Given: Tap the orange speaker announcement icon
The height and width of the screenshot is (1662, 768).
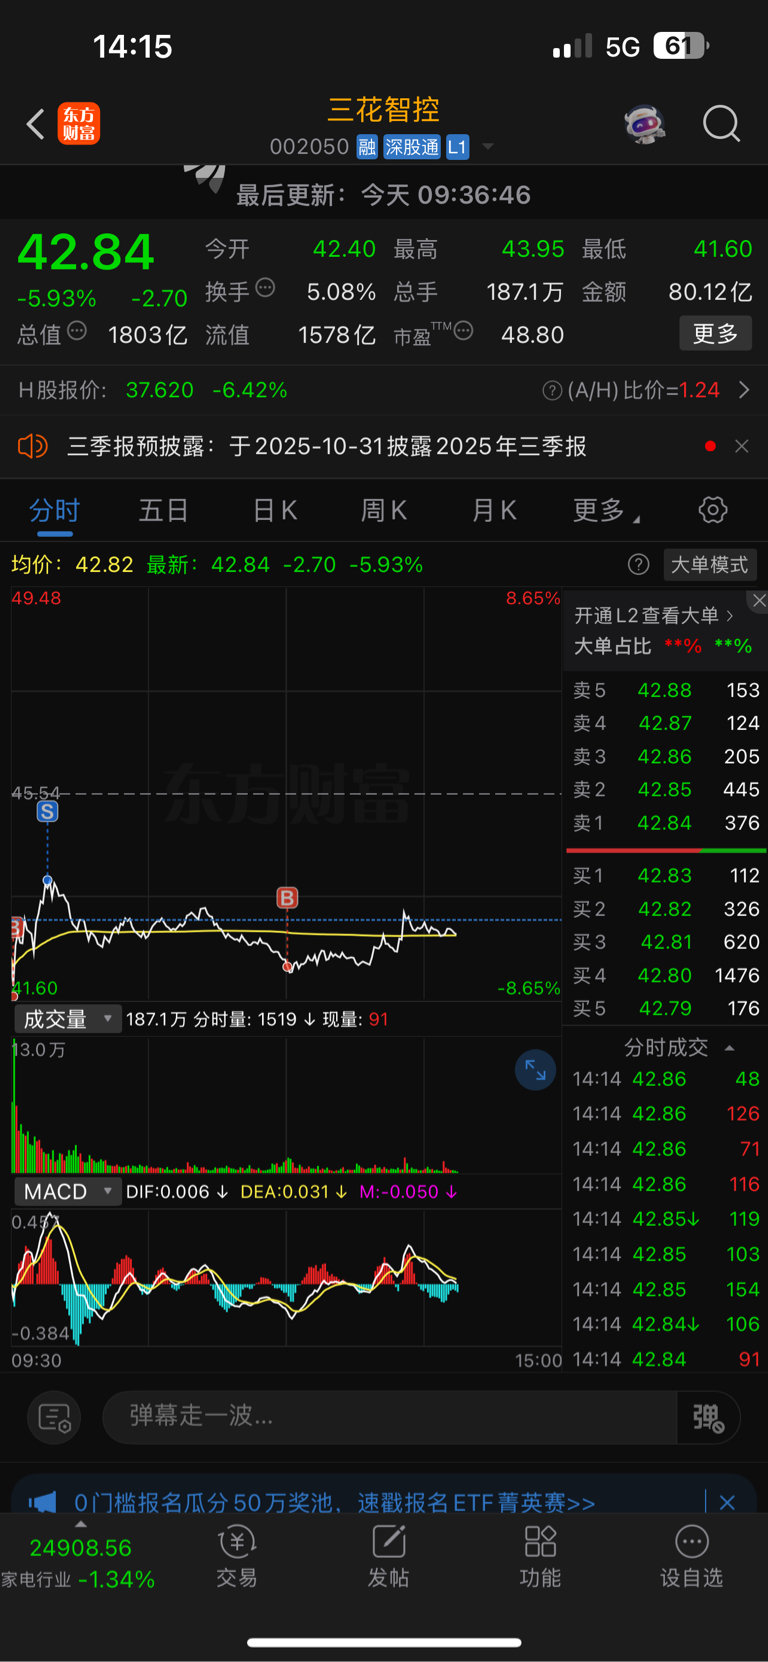Looking at the screenshot, I should coord(33,446).
